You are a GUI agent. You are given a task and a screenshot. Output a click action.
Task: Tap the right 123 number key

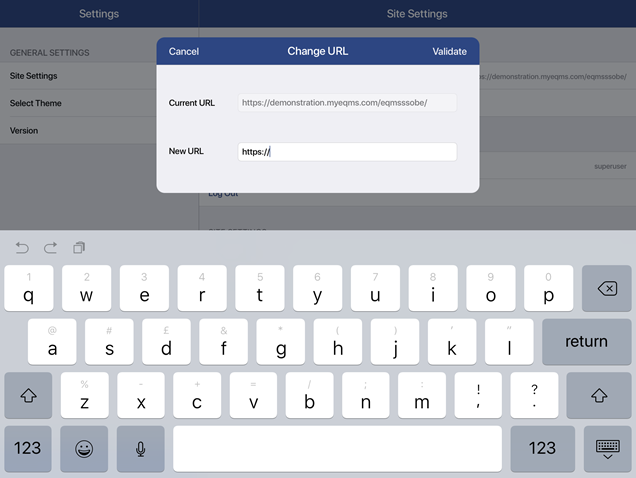point(542,449)
